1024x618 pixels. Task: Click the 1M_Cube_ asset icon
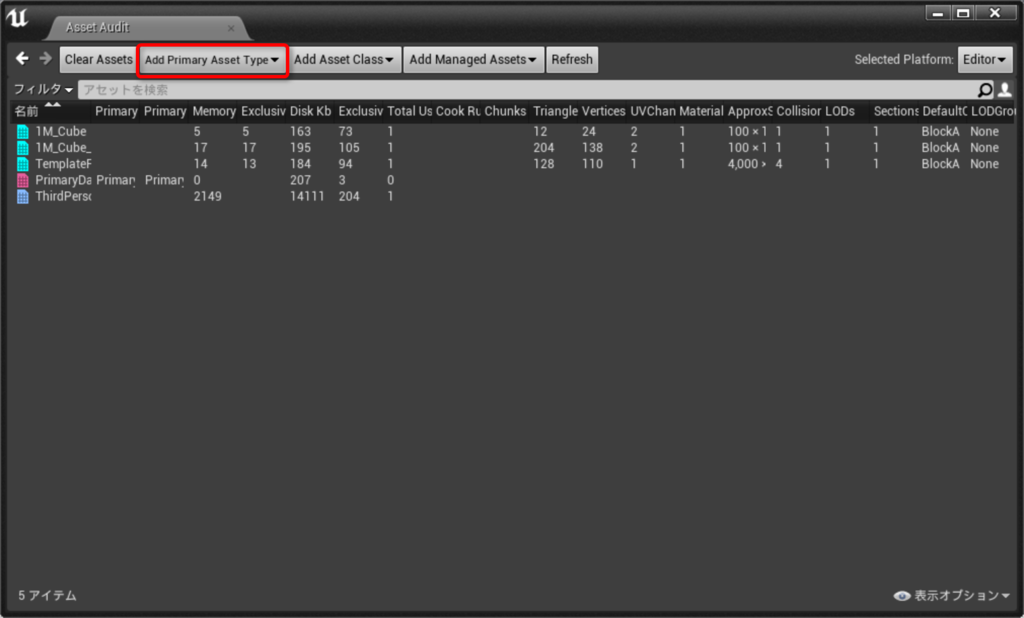point(23,148)
